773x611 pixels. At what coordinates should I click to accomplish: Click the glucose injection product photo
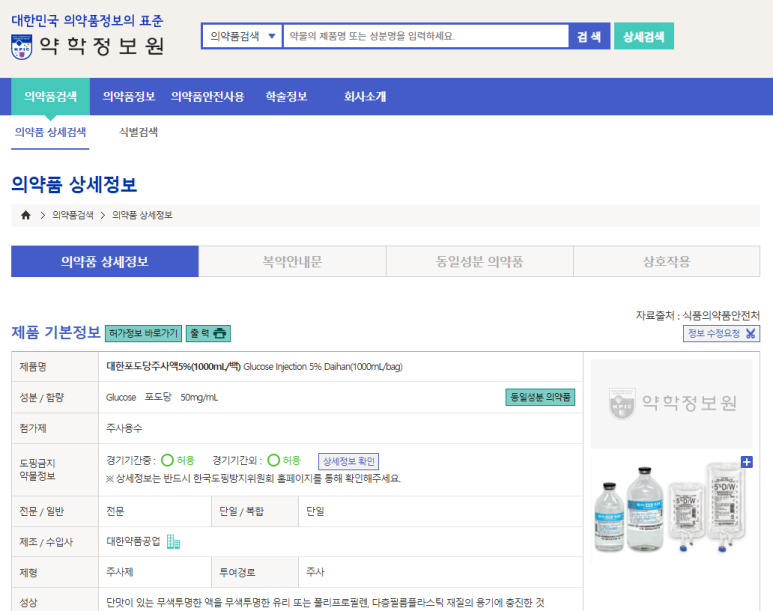tap(670, 508)
